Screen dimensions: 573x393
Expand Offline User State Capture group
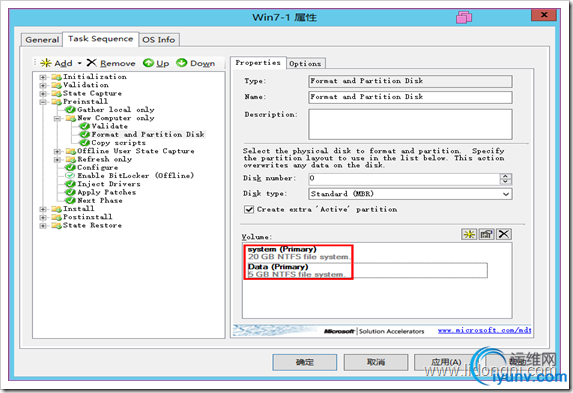pyautogui.click(x=57, y=151)
